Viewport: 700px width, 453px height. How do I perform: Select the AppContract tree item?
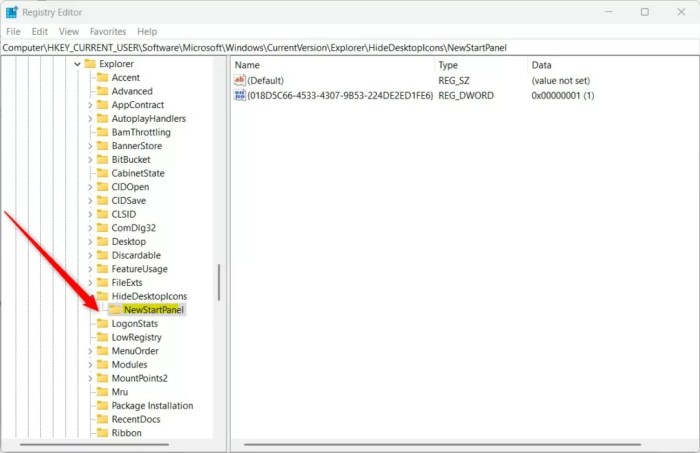point(138,105)
